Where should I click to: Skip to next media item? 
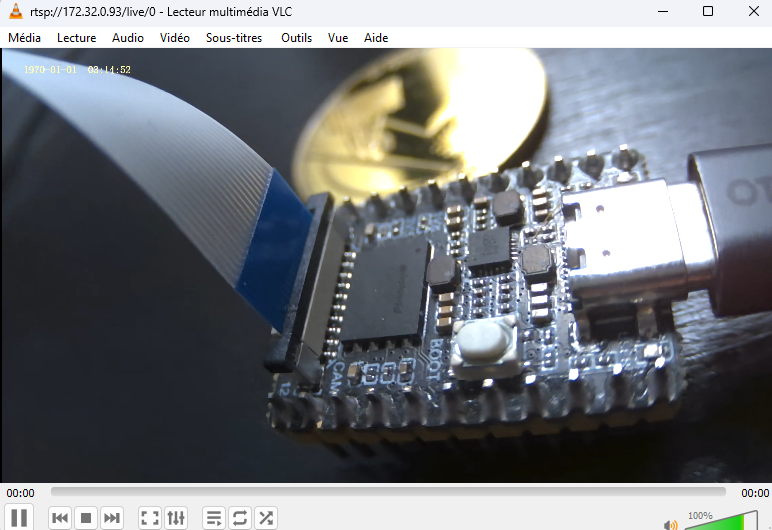112,517
